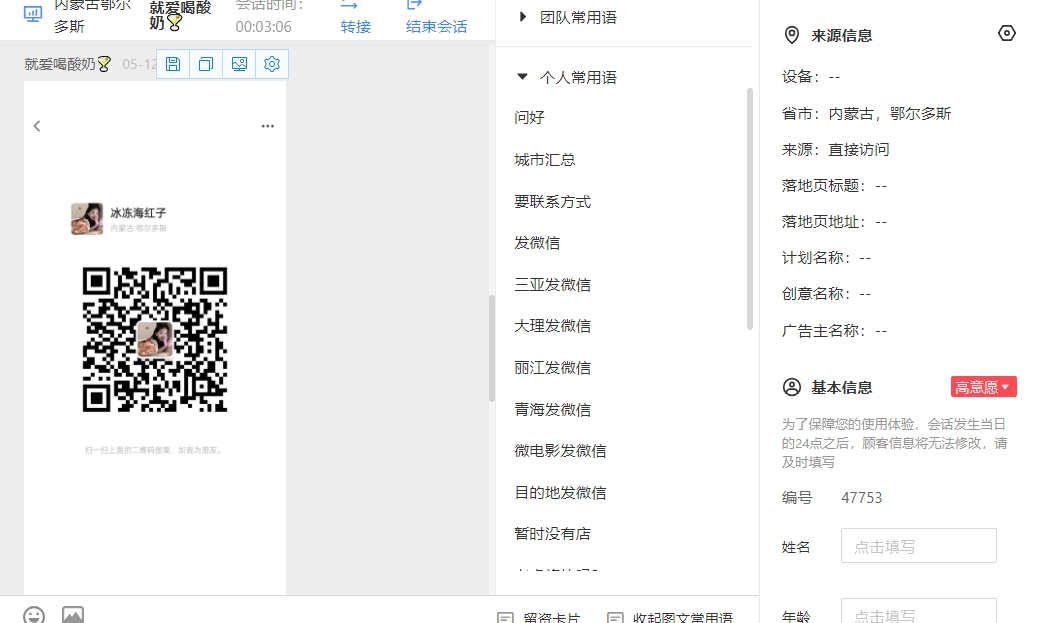Select the 发微信 quick phrase
This screenshot has height=623, width=1039.
(x=537, y=243)
